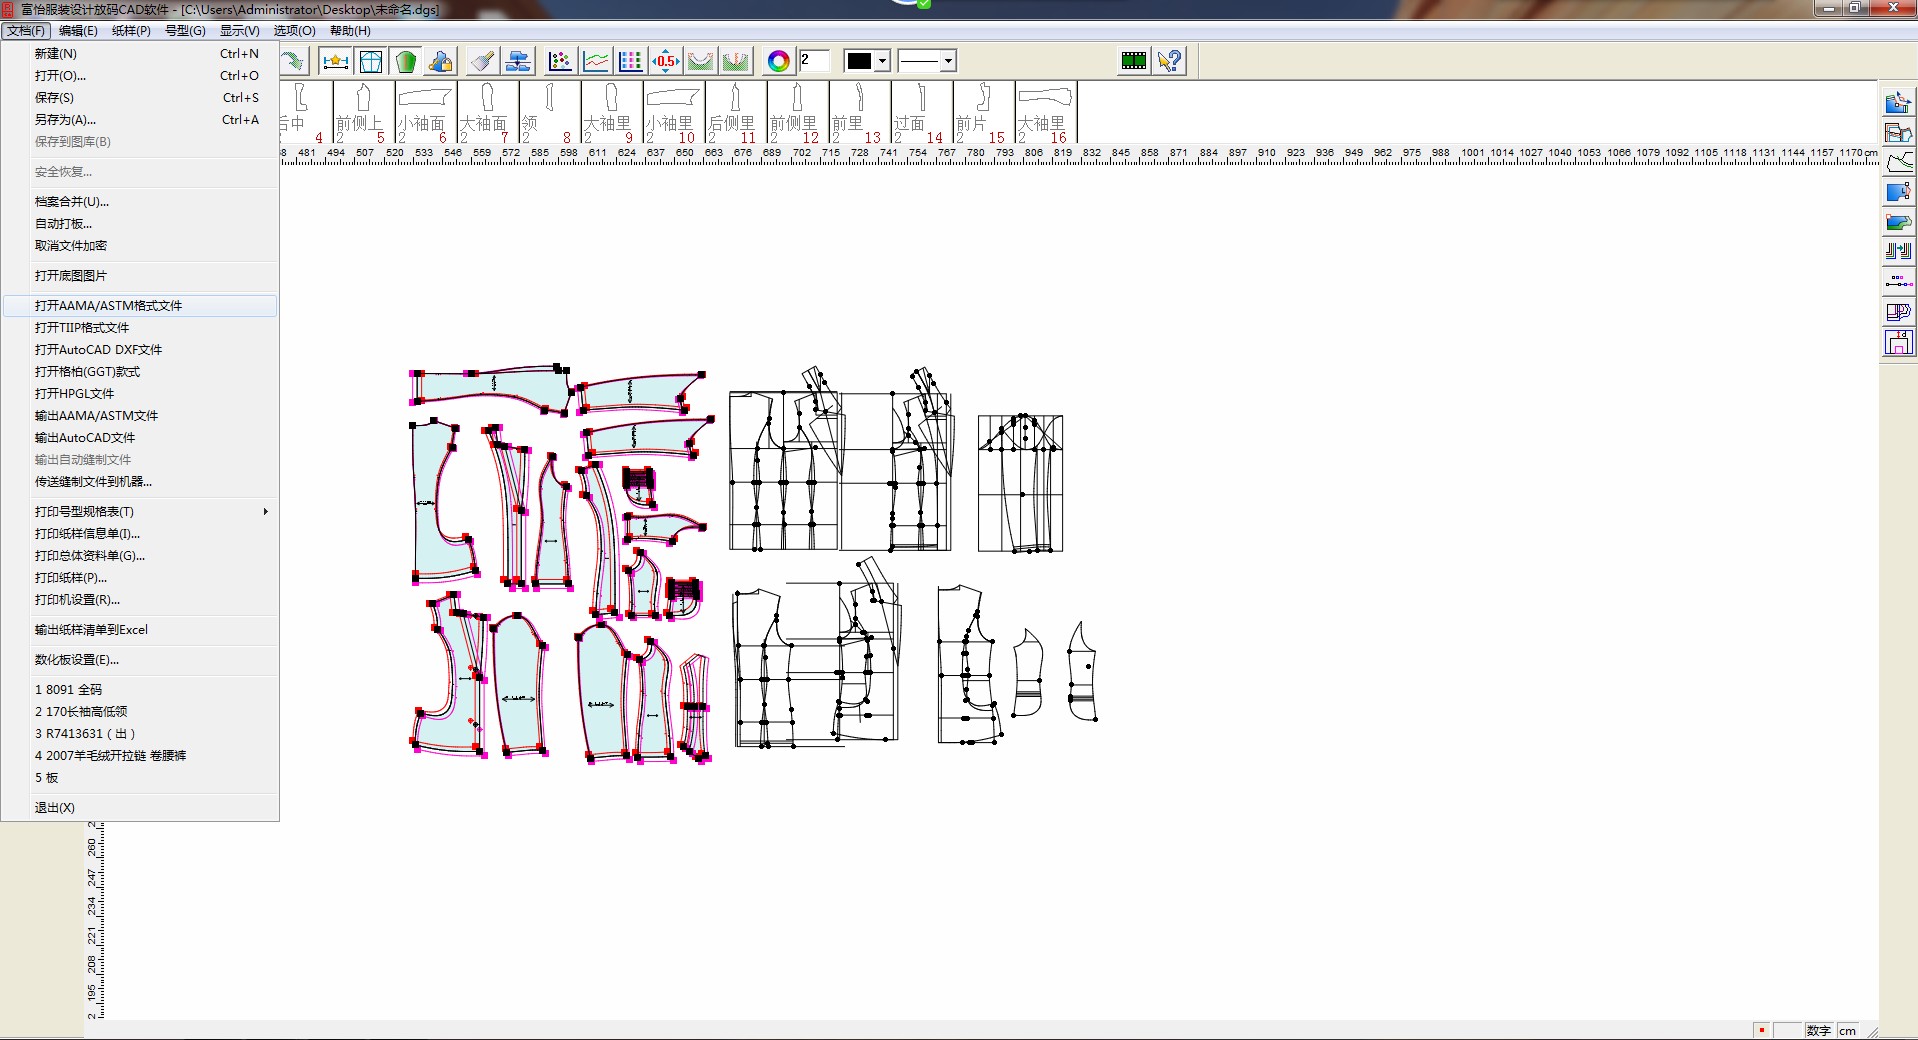
Task: Open the 纸样(P) menu
Action: [131, 31]
